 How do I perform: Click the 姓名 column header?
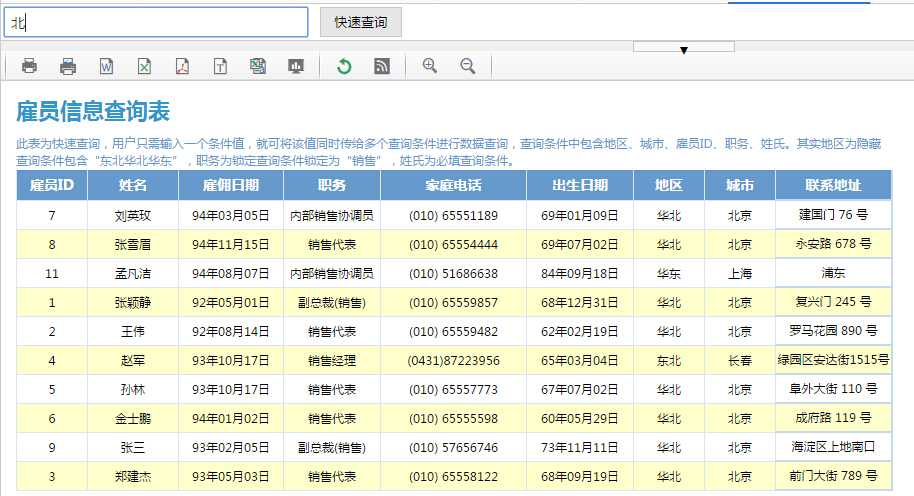tap(133, 185)
